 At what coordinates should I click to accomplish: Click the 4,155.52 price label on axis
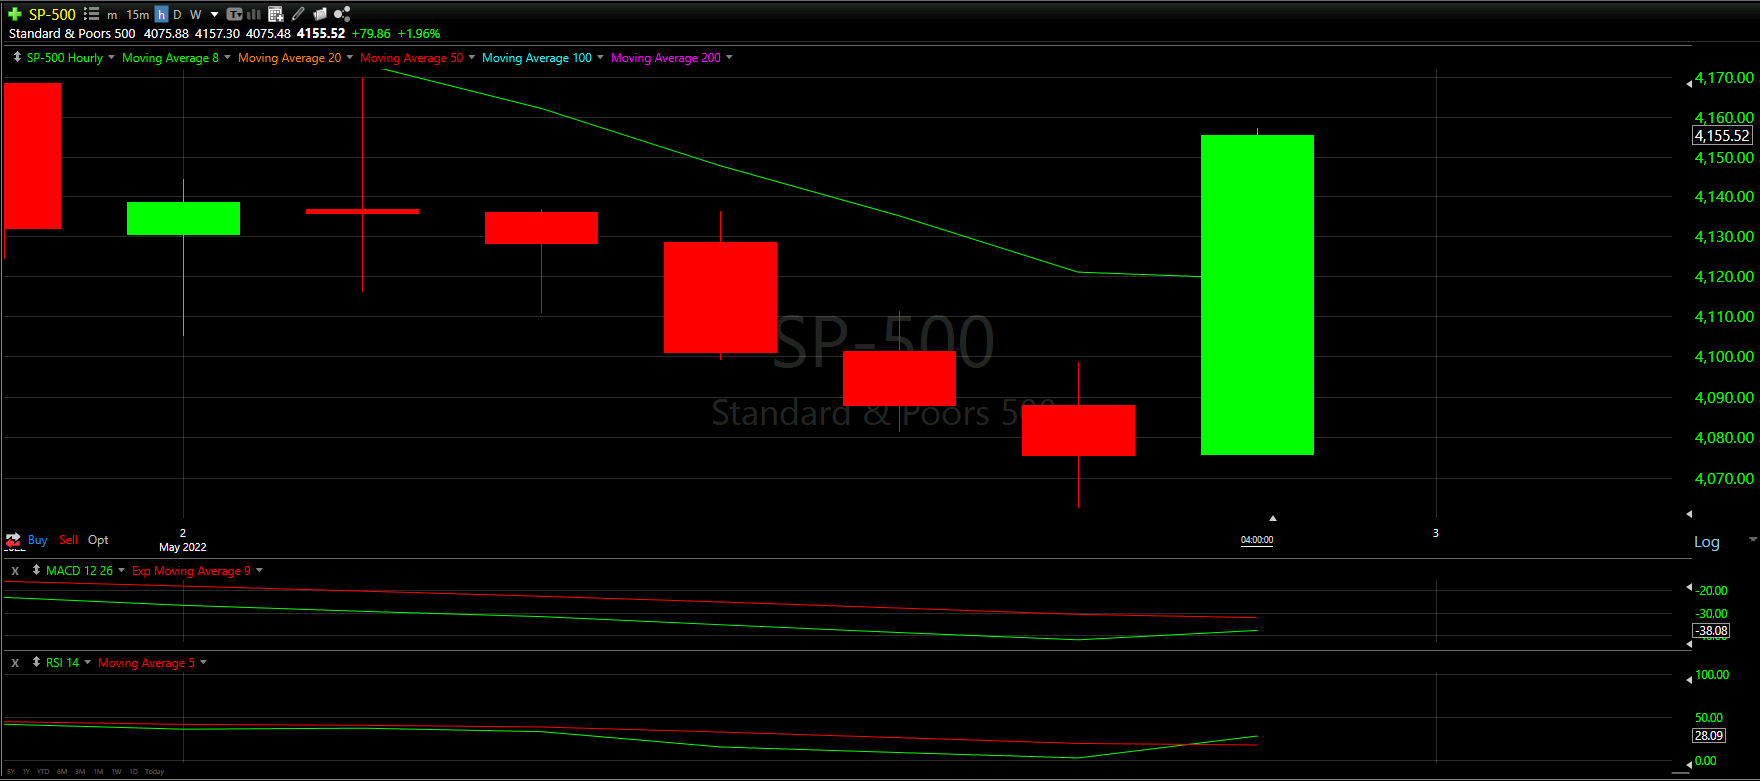point(1722,136)
